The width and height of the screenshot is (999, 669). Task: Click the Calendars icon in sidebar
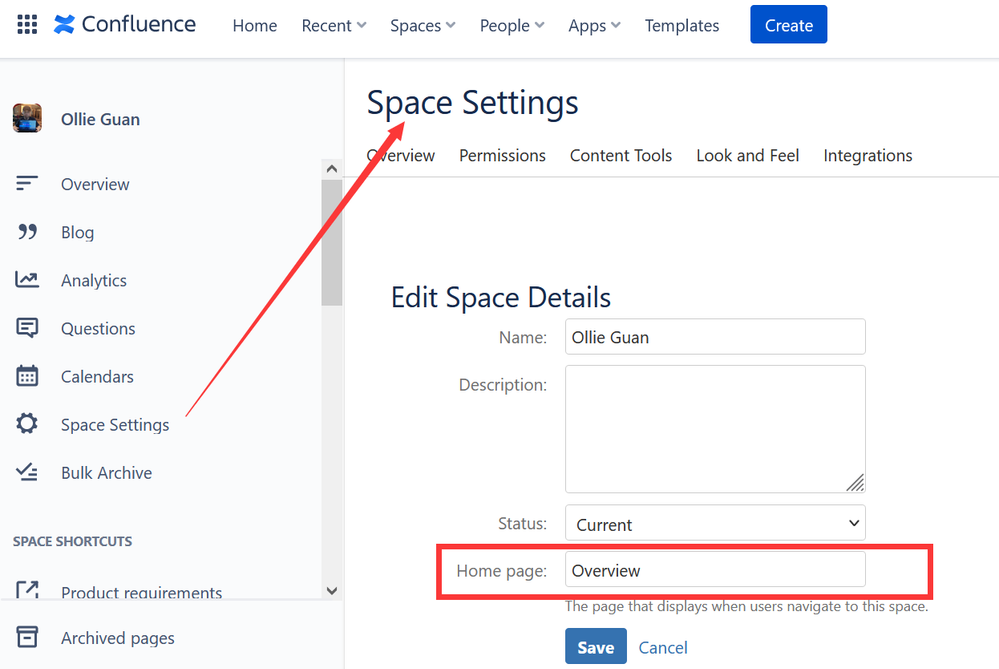point(27,376)
